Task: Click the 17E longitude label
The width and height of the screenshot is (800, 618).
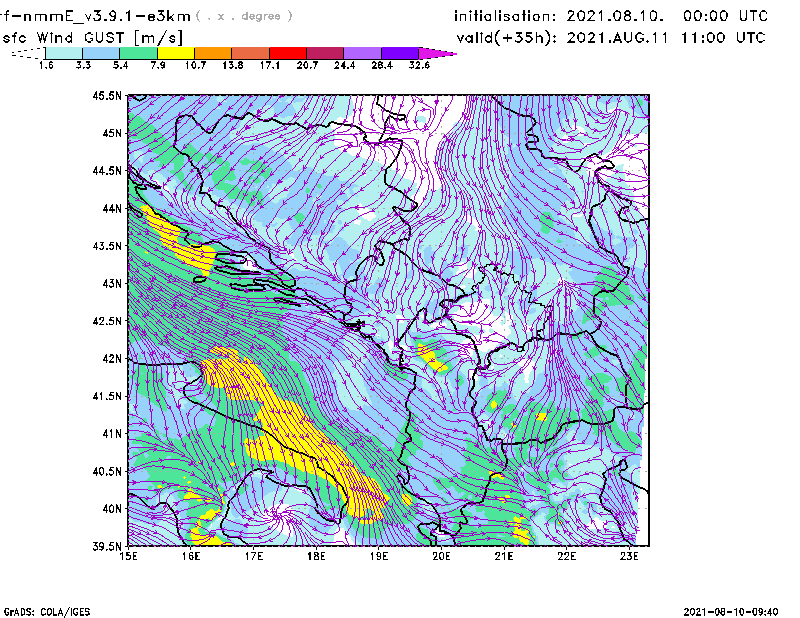Action: coord(254,556)
